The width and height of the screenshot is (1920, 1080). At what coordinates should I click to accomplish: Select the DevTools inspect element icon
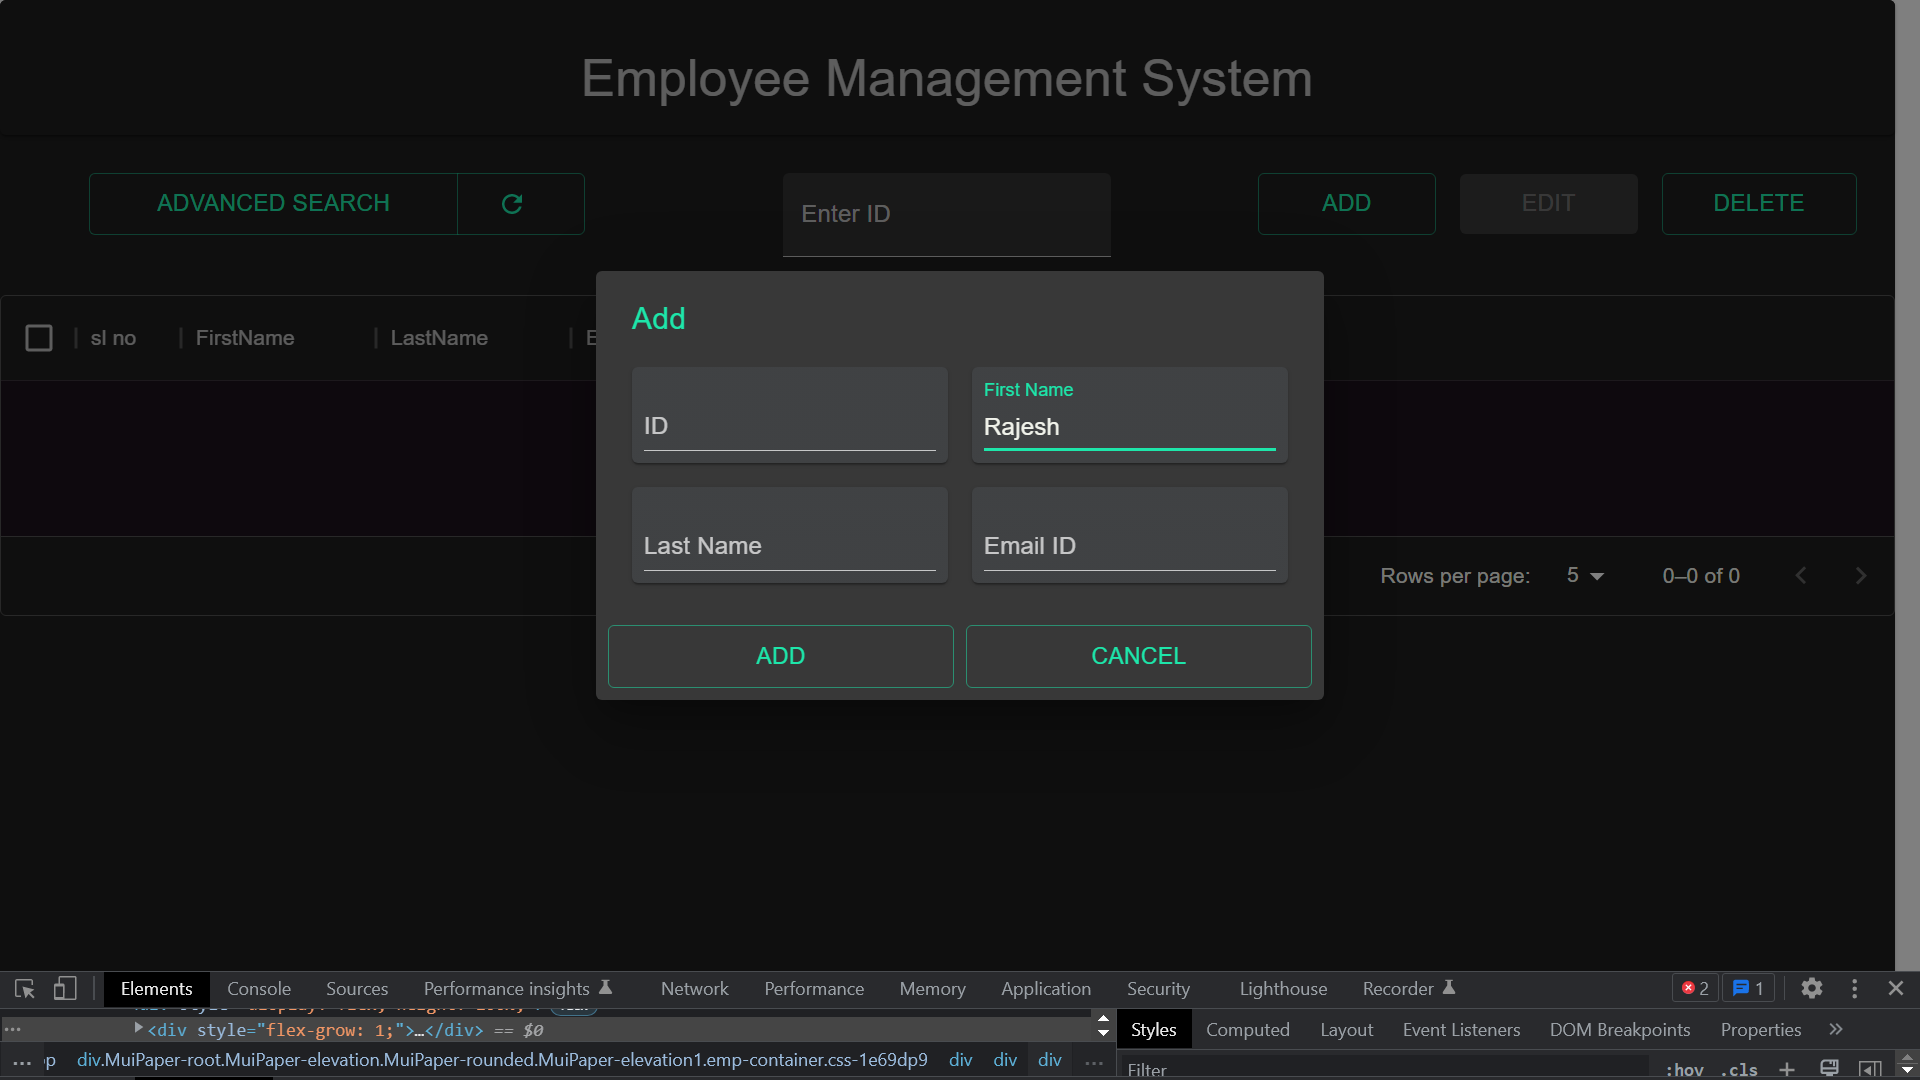pyautogui.click(x=25, y=989)
